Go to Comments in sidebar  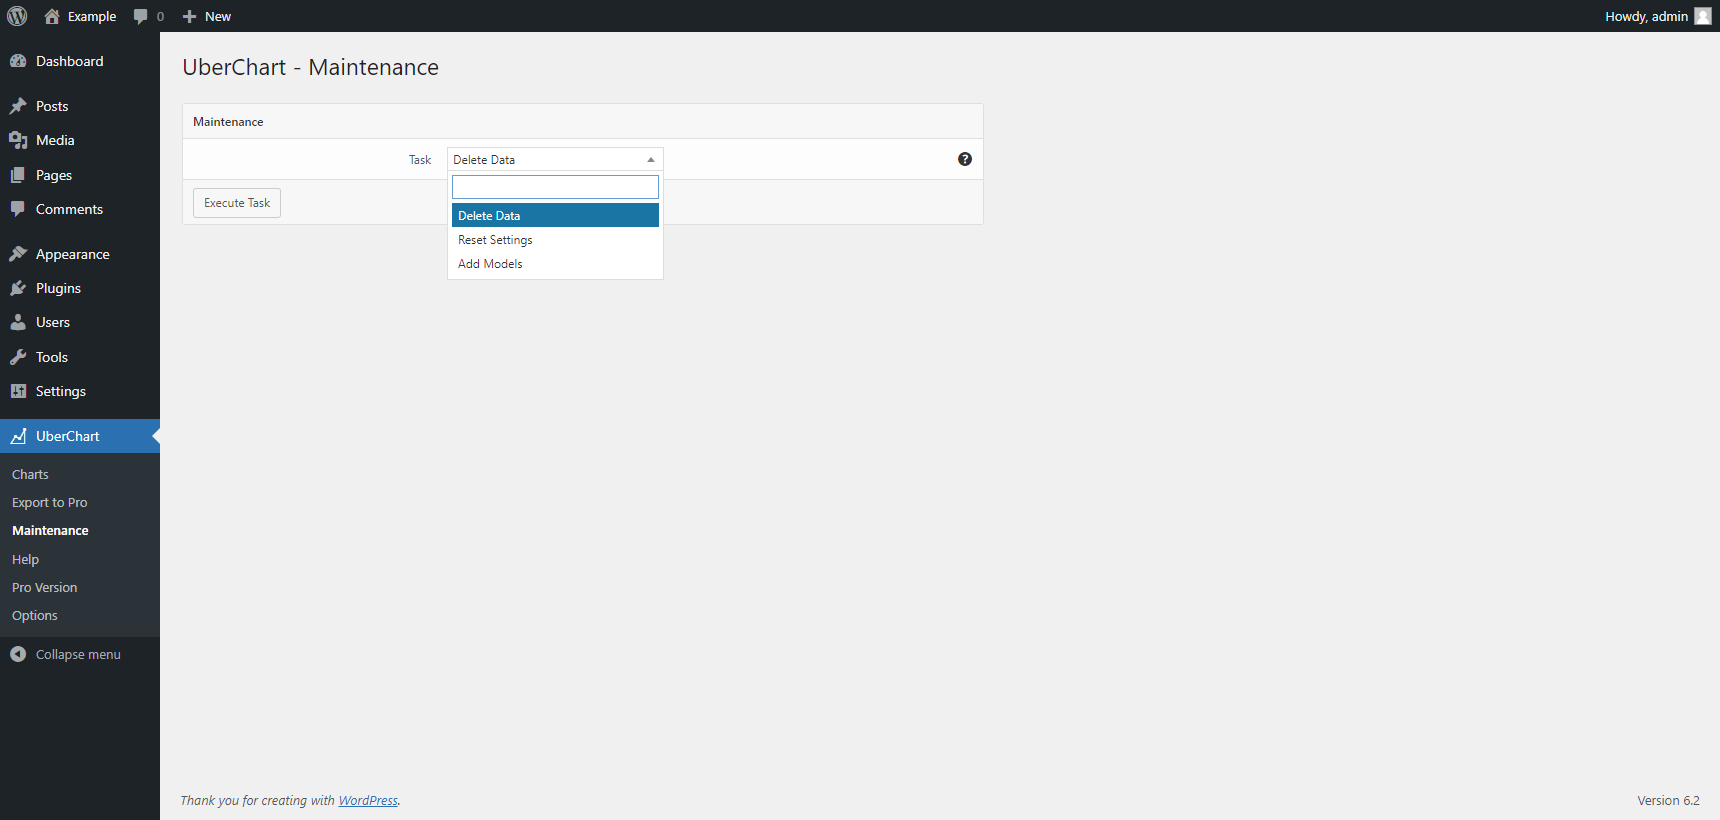[x=69, y=209]
